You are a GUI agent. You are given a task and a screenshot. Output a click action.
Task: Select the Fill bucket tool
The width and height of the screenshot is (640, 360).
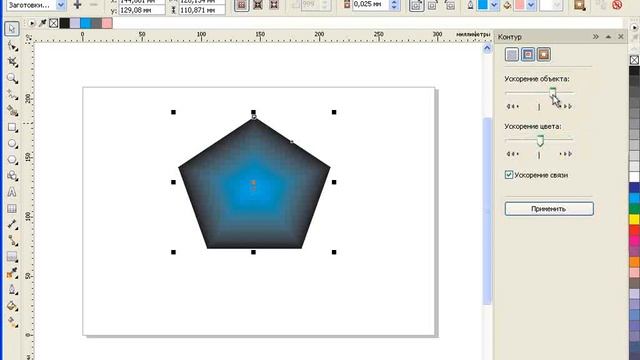click(12, 306)
